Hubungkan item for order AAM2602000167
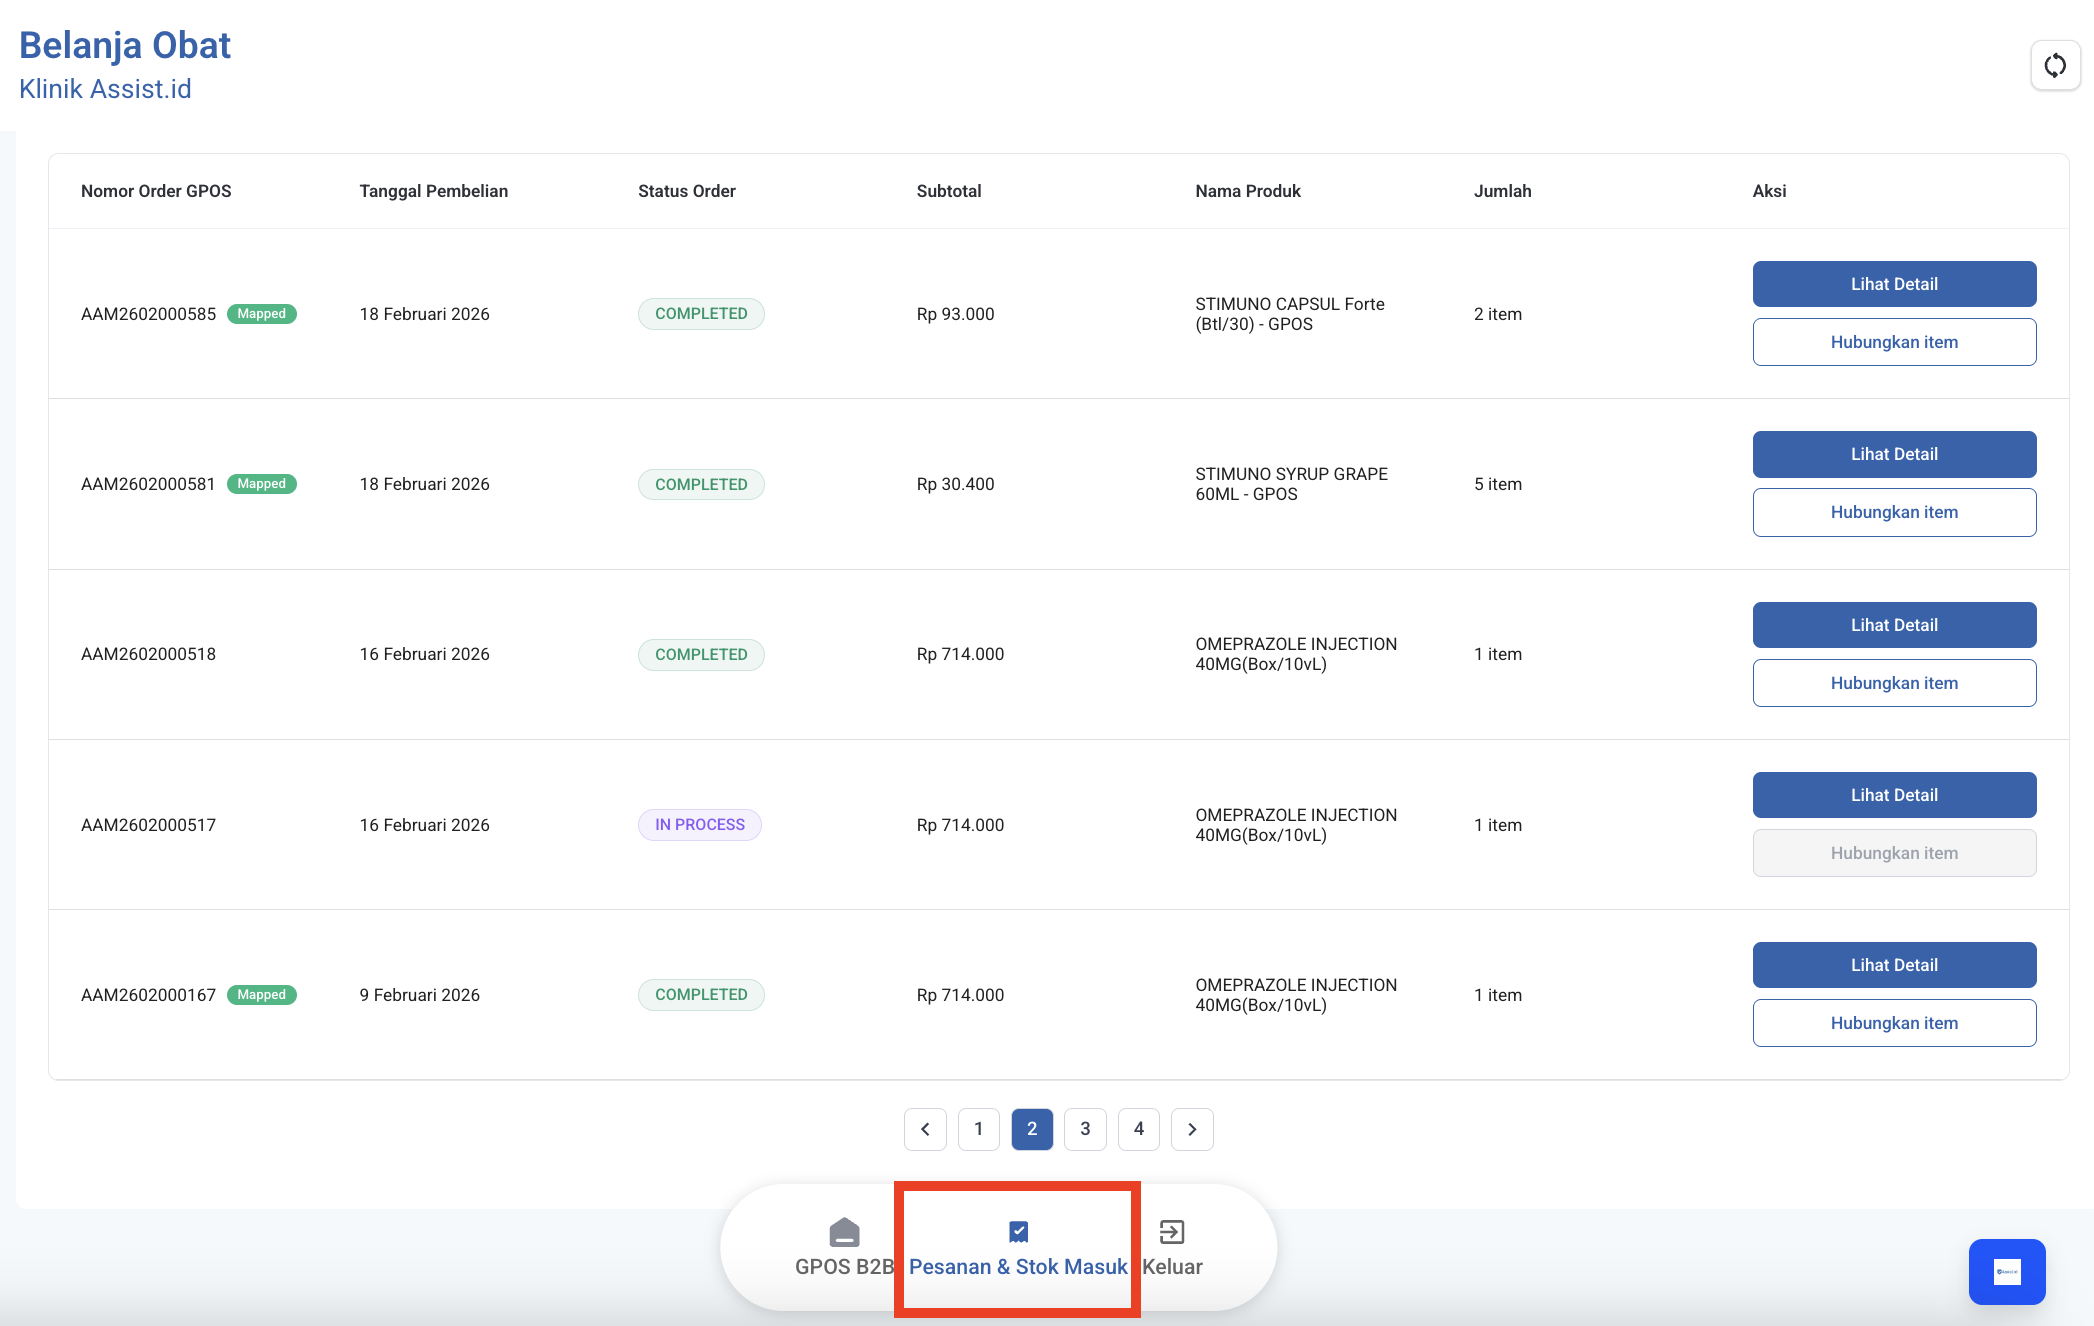2094x1326 pixels. [x=1893, y=1023]
